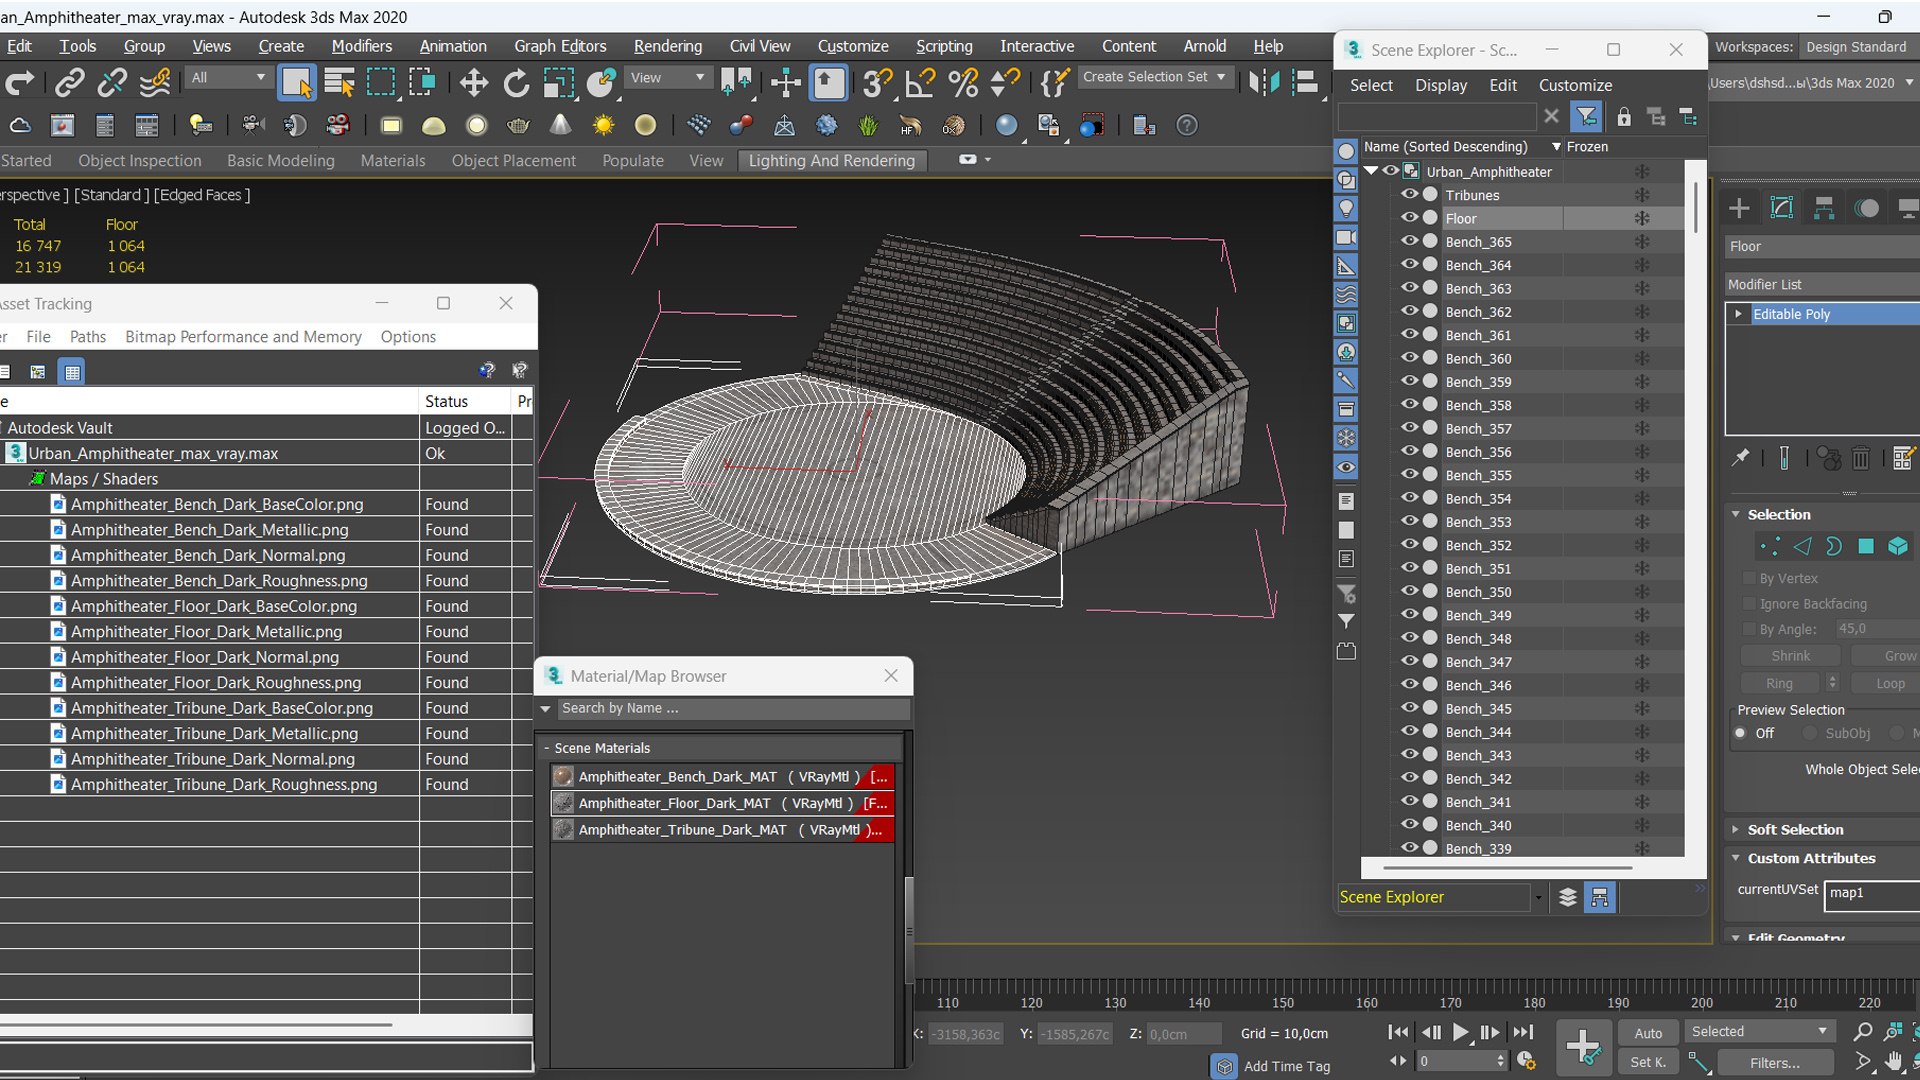This screenshot has height=1080, width=1920.
Task: Open the Graph Editors menu
Action: pos(560,46)
